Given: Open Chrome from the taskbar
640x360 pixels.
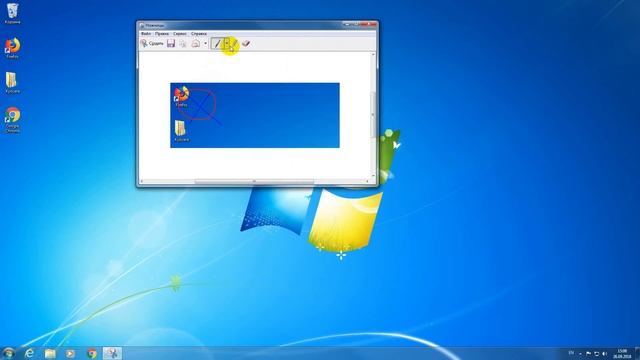Looking at the screenshot, I should point(92,353).
